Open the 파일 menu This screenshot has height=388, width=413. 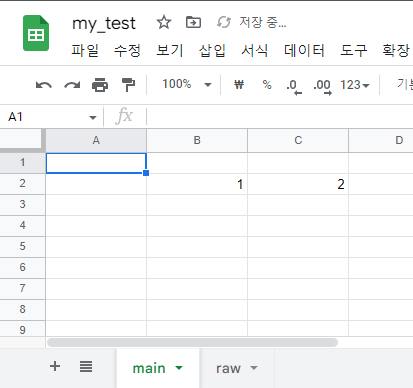85,51
